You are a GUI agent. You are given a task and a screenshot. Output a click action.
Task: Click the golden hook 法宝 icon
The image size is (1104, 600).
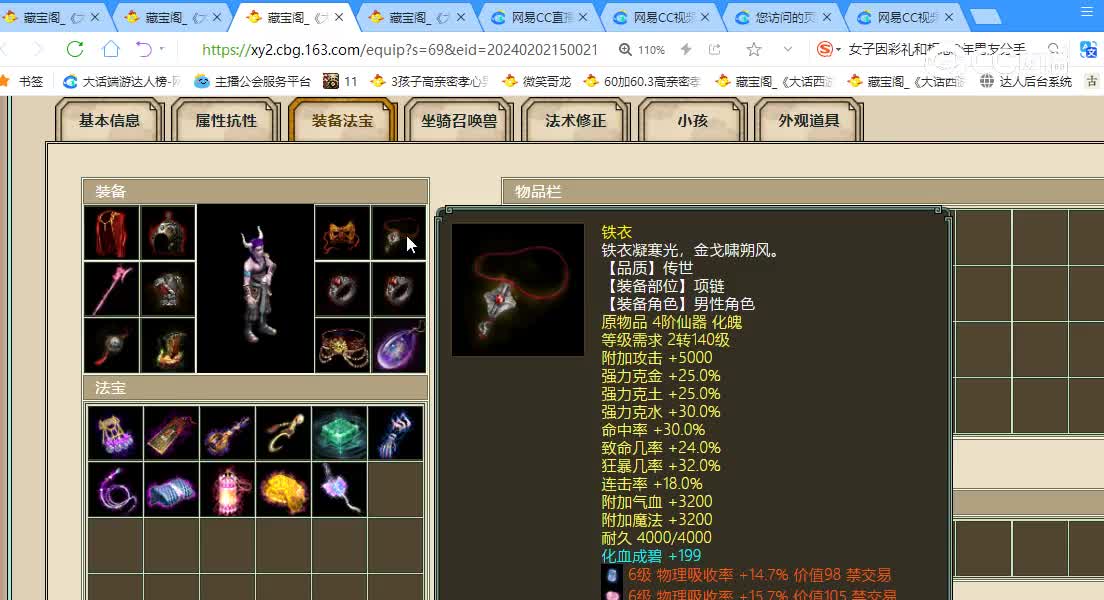click(283, 433)
